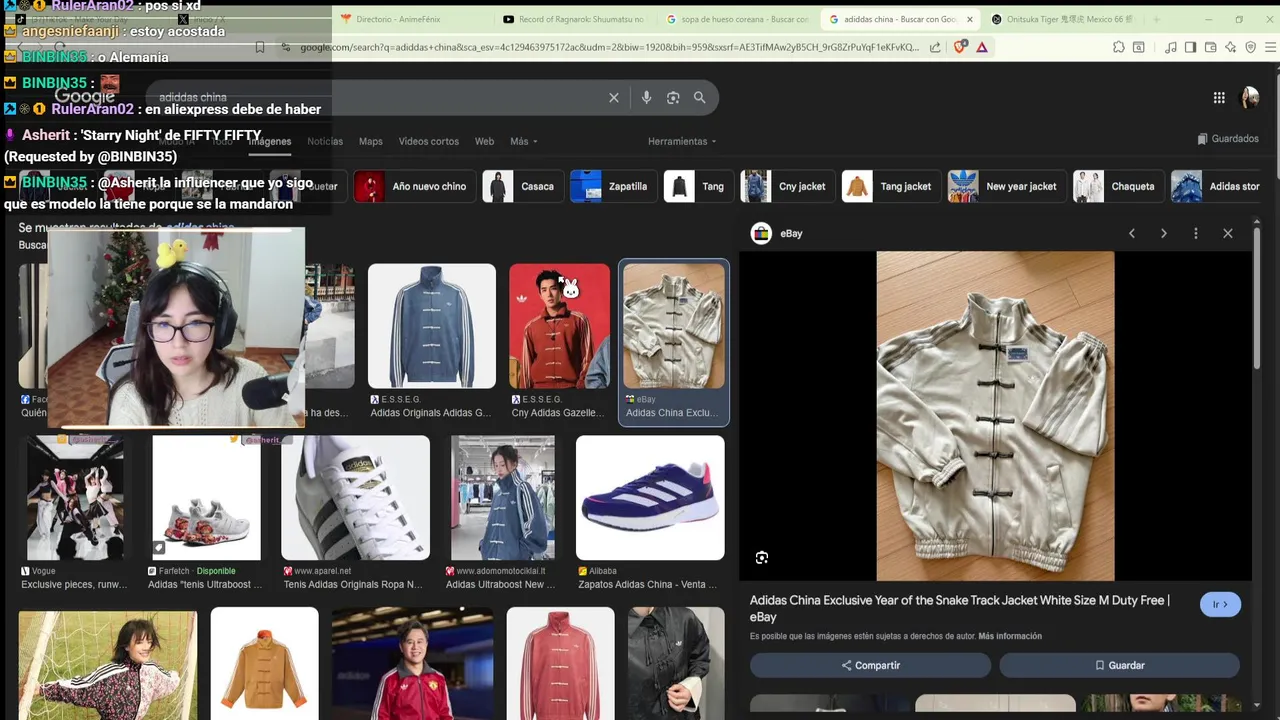Switch to the Maps search tab
Image resolution: width=1280 pixels, height=720 pixels.
(371, 141)
